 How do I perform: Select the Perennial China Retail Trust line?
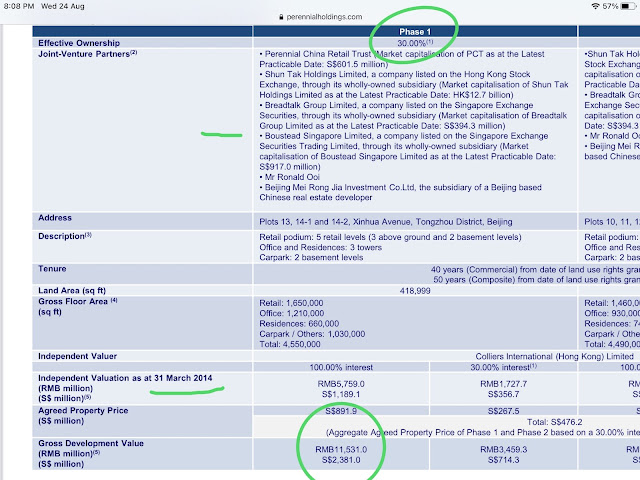[x=402, y=59]
